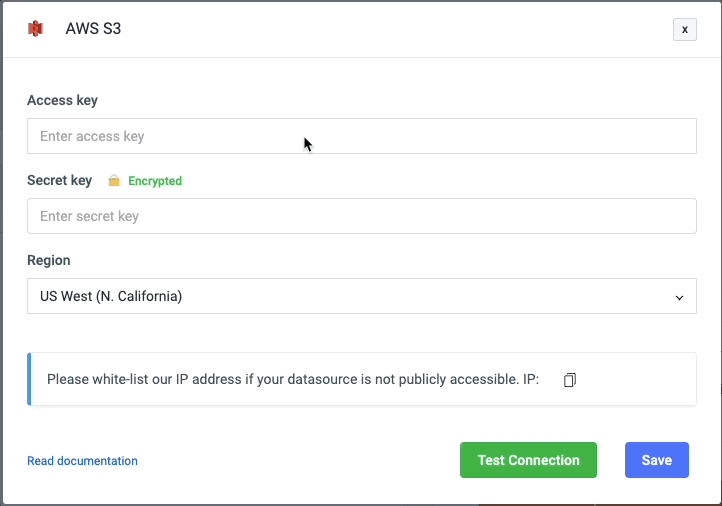Screen dimensions: 722x506
Task: Click the Access key label
Action: tap(62, 100)
